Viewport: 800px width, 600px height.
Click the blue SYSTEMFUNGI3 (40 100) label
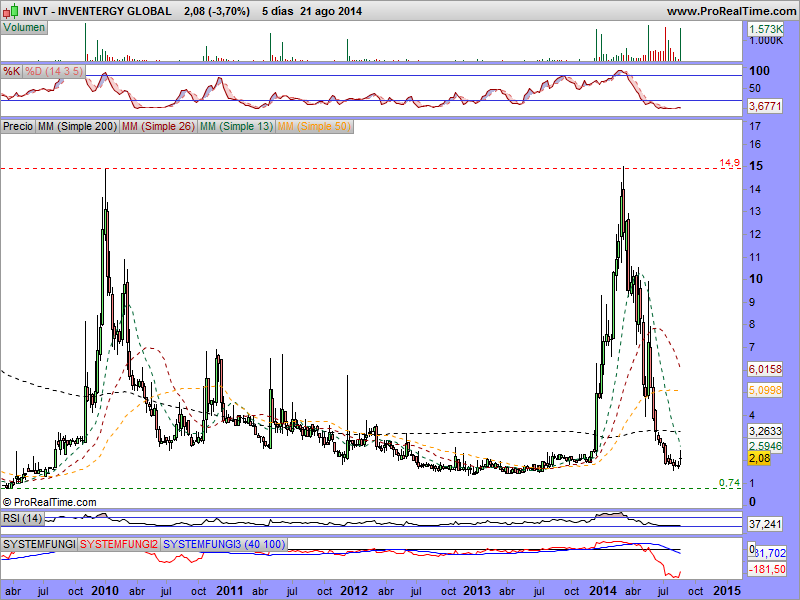[x=224, y=544]
